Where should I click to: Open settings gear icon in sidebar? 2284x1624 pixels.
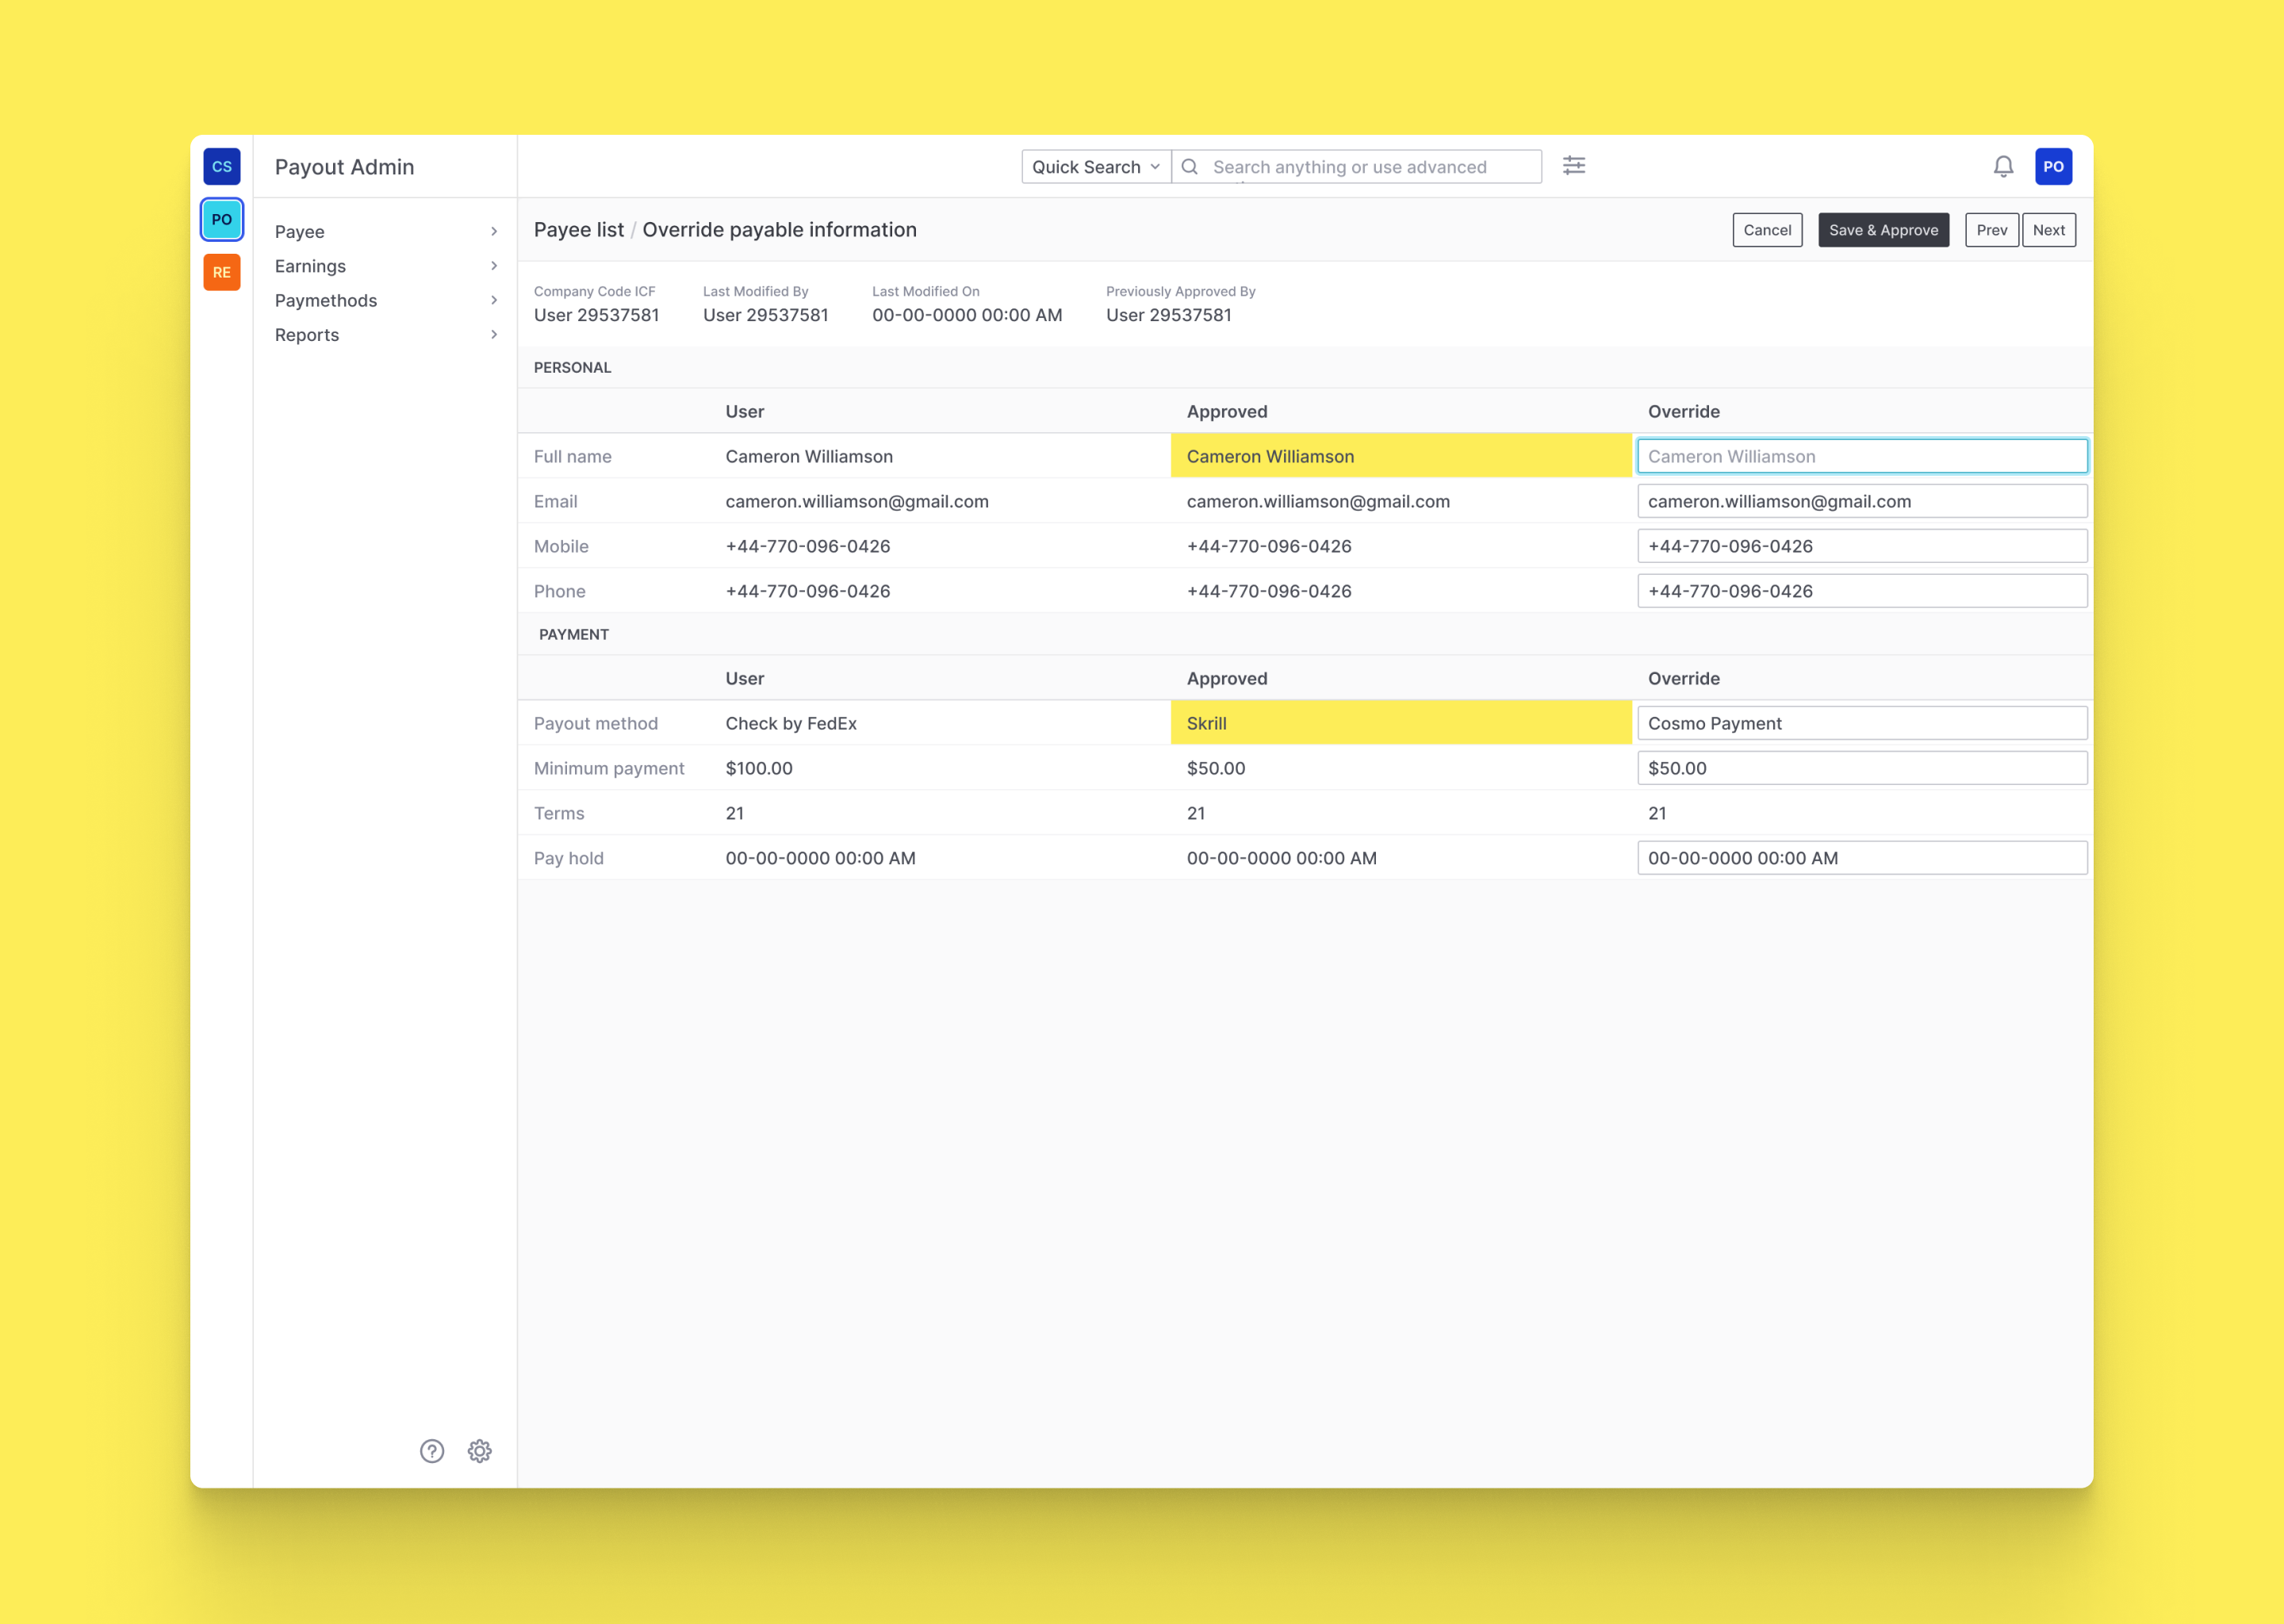coord(480,1451)
